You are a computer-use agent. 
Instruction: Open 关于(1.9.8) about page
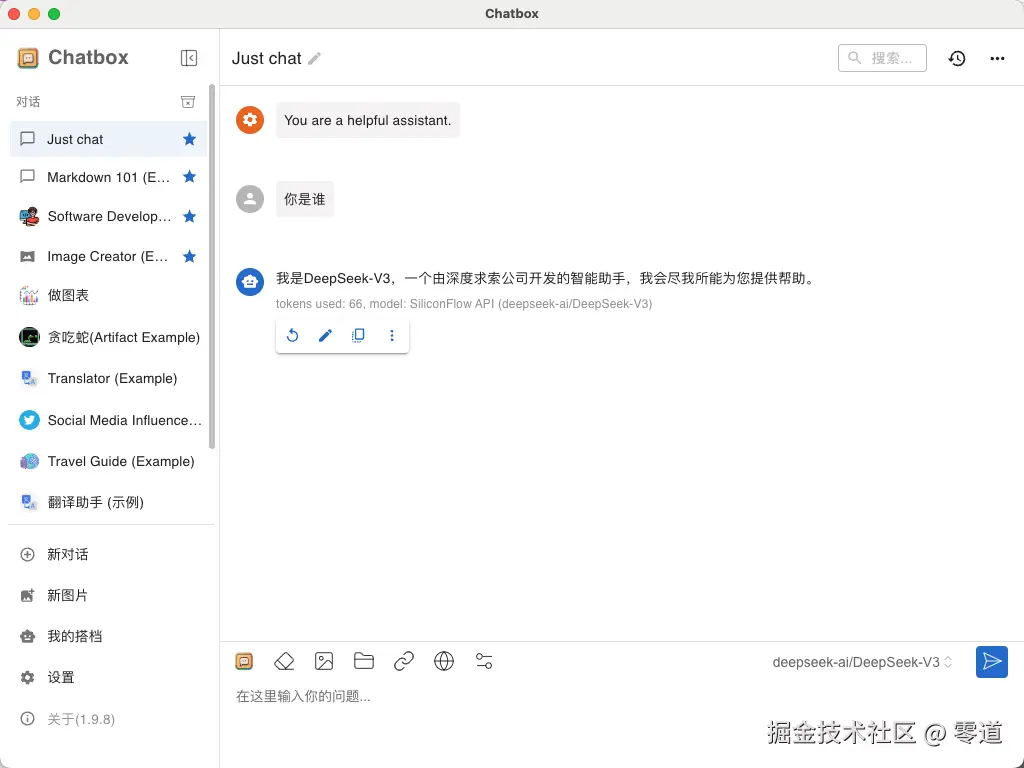tap(108, 719)
